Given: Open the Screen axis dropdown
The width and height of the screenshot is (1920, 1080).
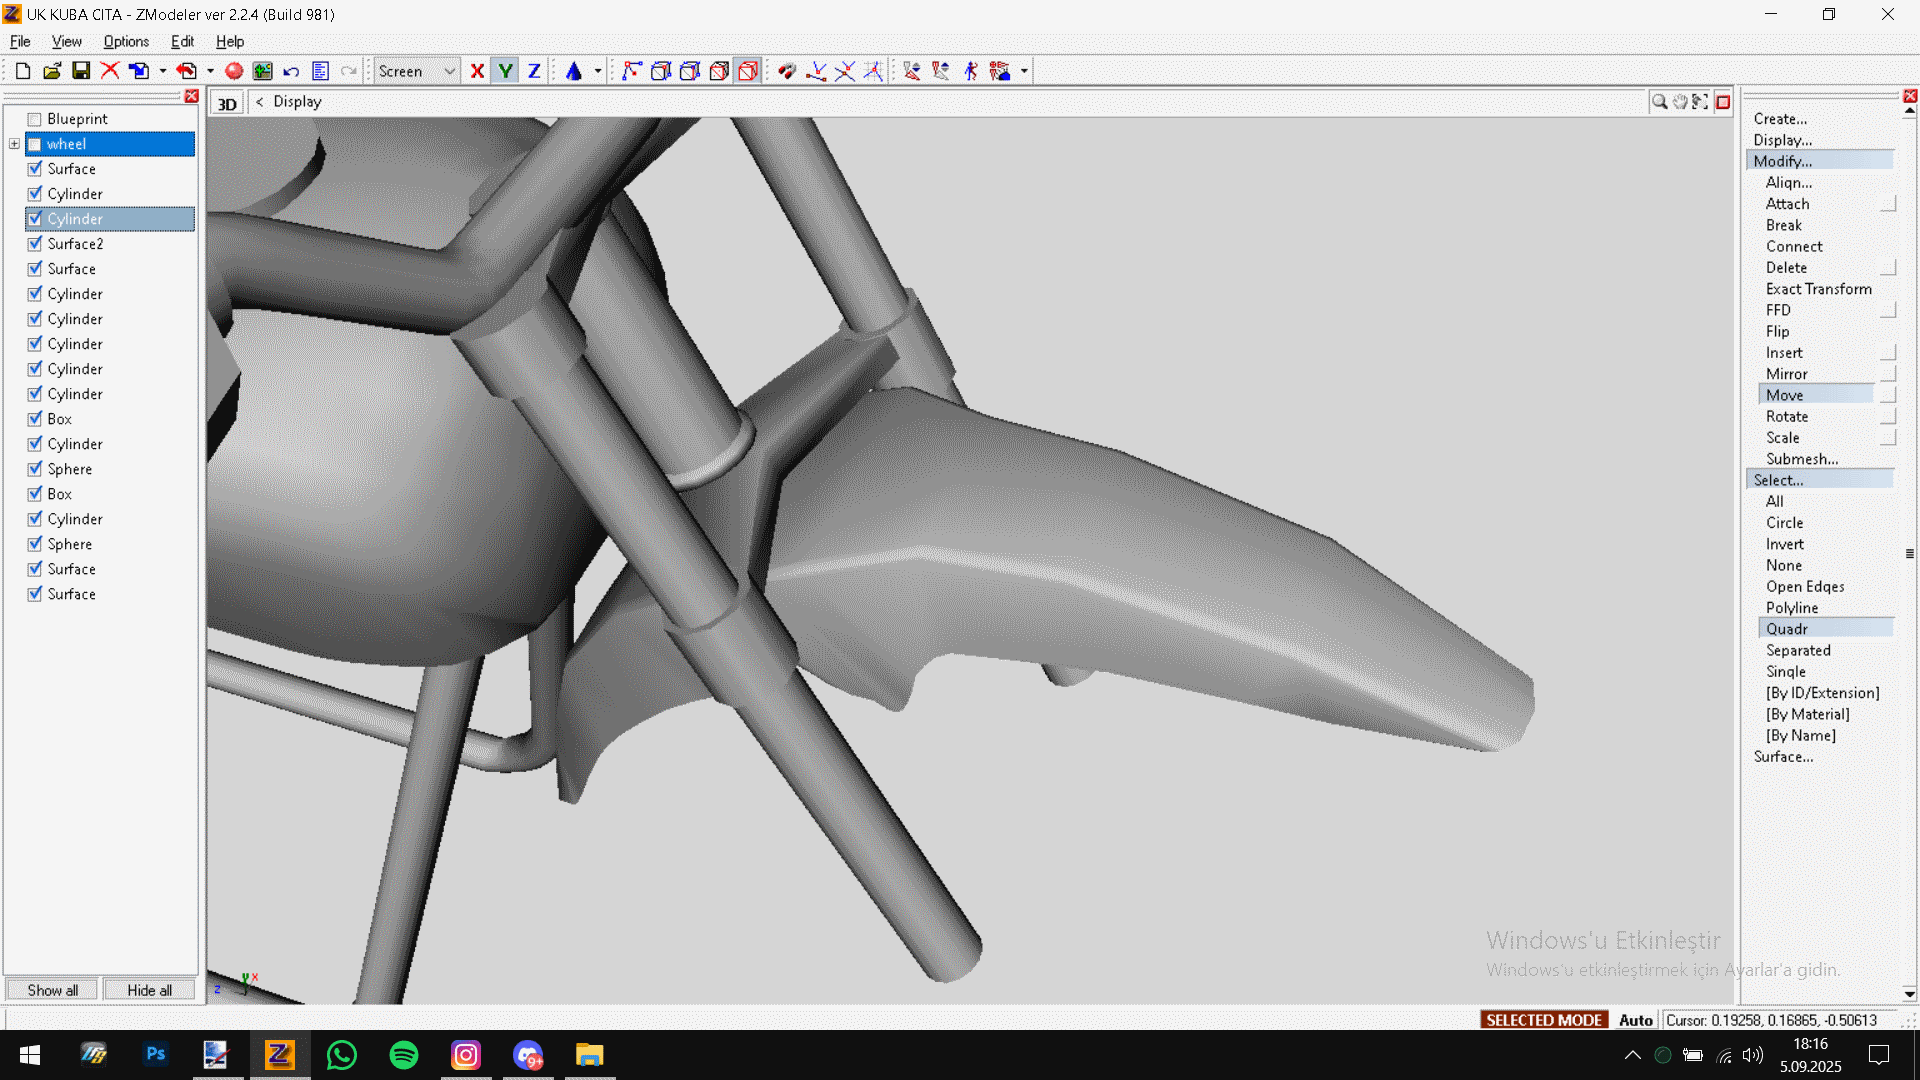Looking at the screenshot, I should pos(449,71).
